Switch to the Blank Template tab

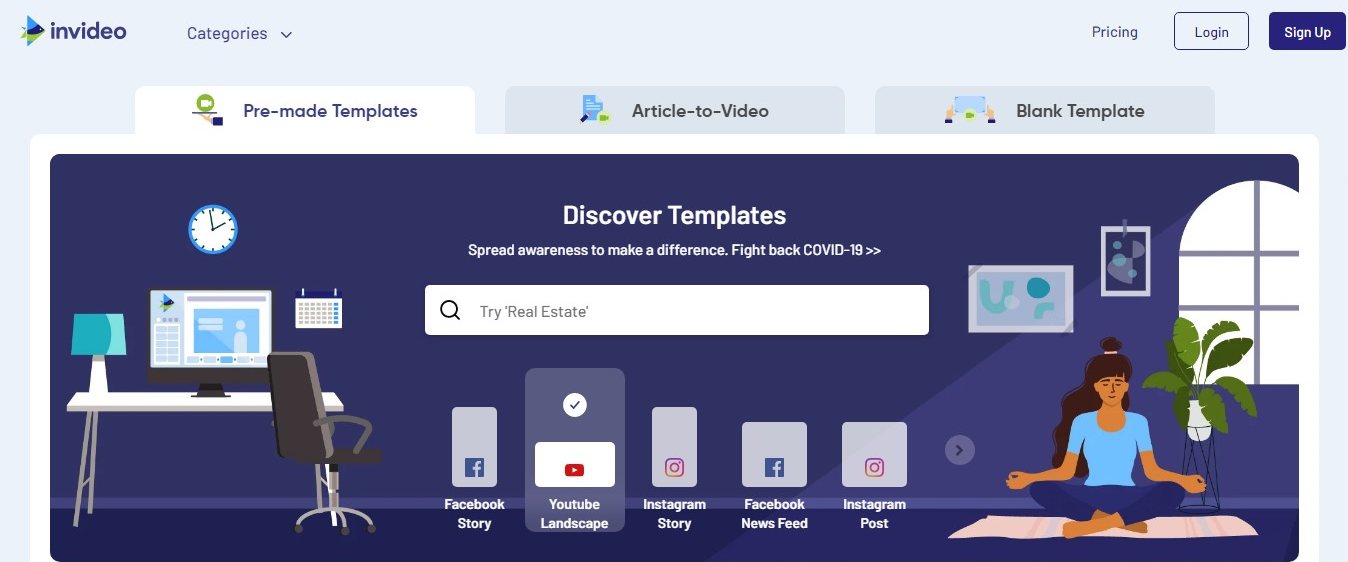[x=1045, y=110]
